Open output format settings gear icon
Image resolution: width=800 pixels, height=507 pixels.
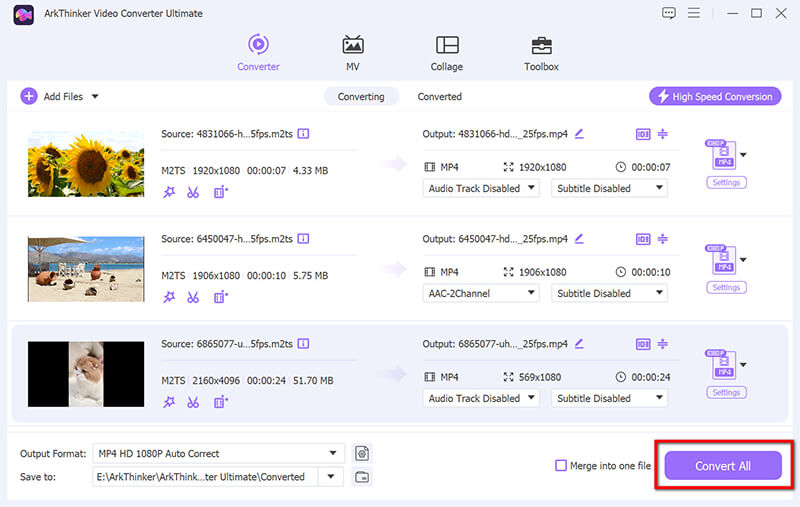coord(362,453)
